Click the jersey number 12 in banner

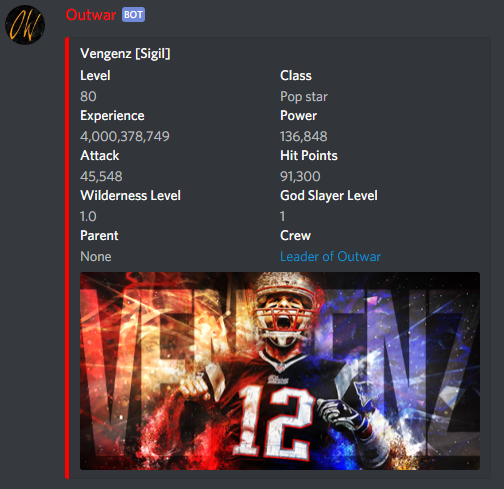point(274,421)
